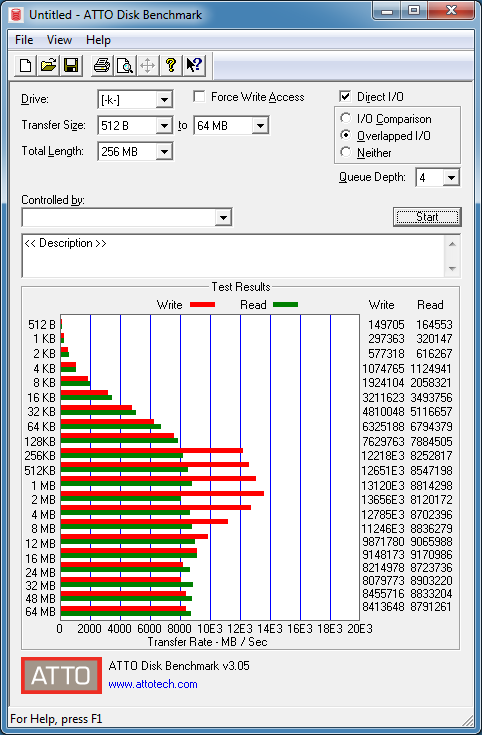
Task: Uncheck the Direct I/O checkbox
Action: 345,97
